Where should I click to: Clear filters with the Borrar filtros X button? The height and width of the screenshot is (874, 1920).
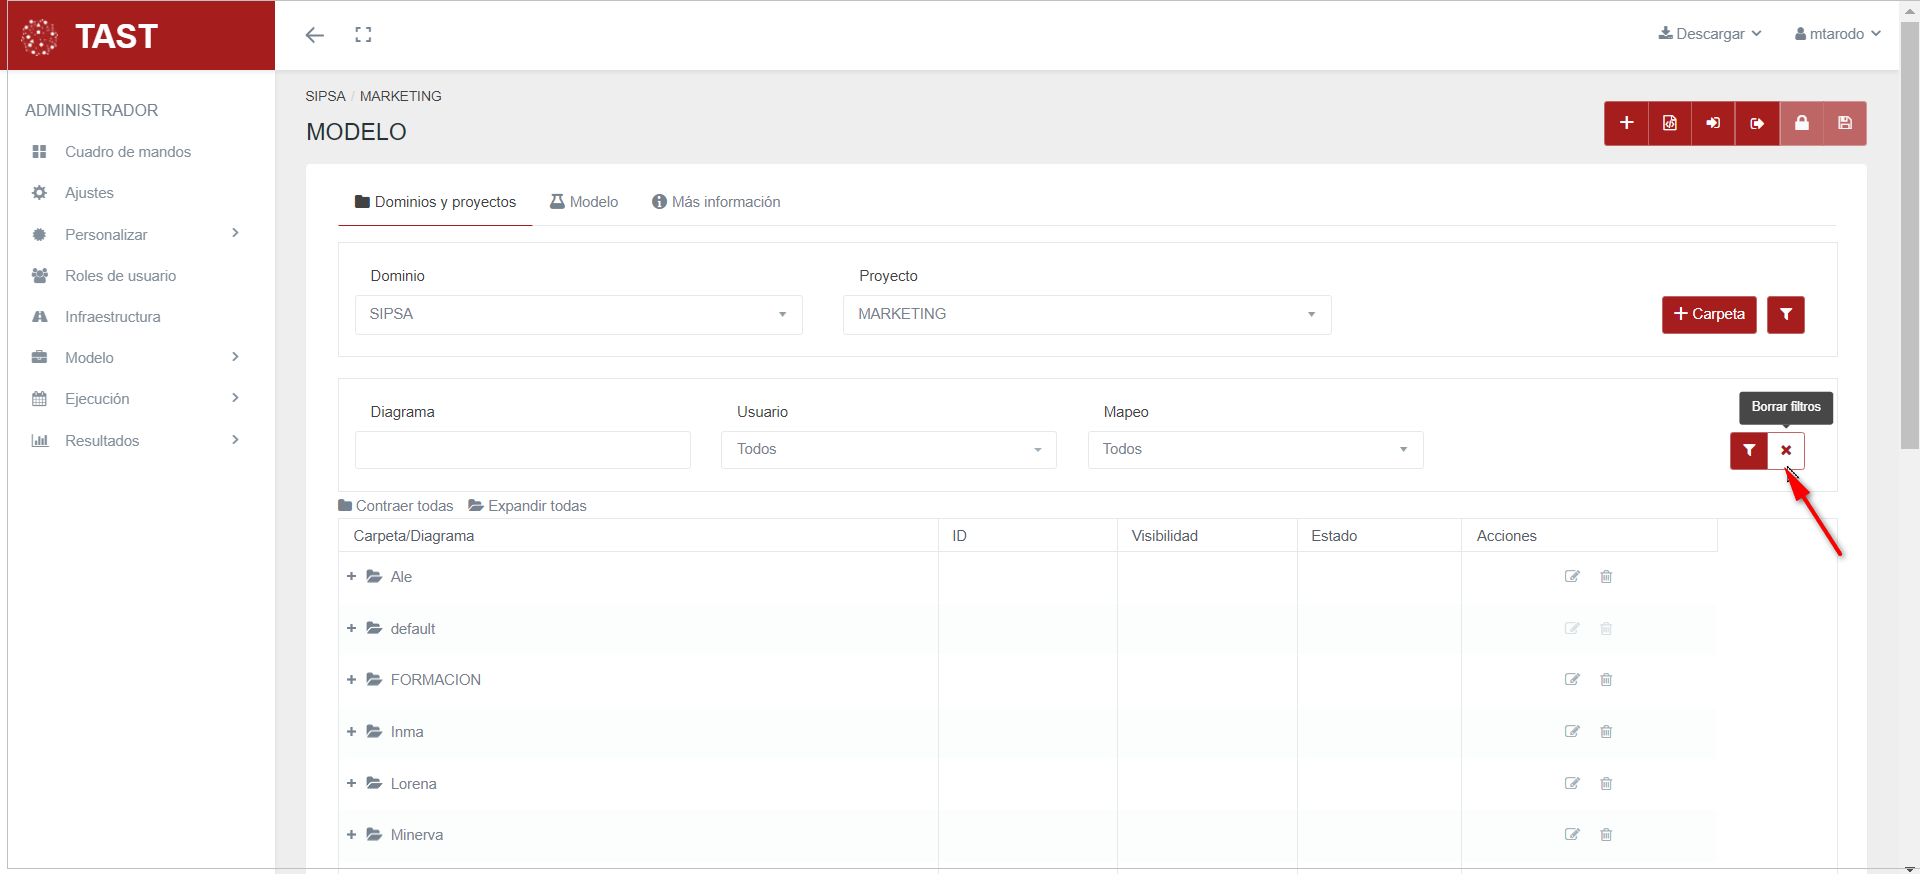1785,450
